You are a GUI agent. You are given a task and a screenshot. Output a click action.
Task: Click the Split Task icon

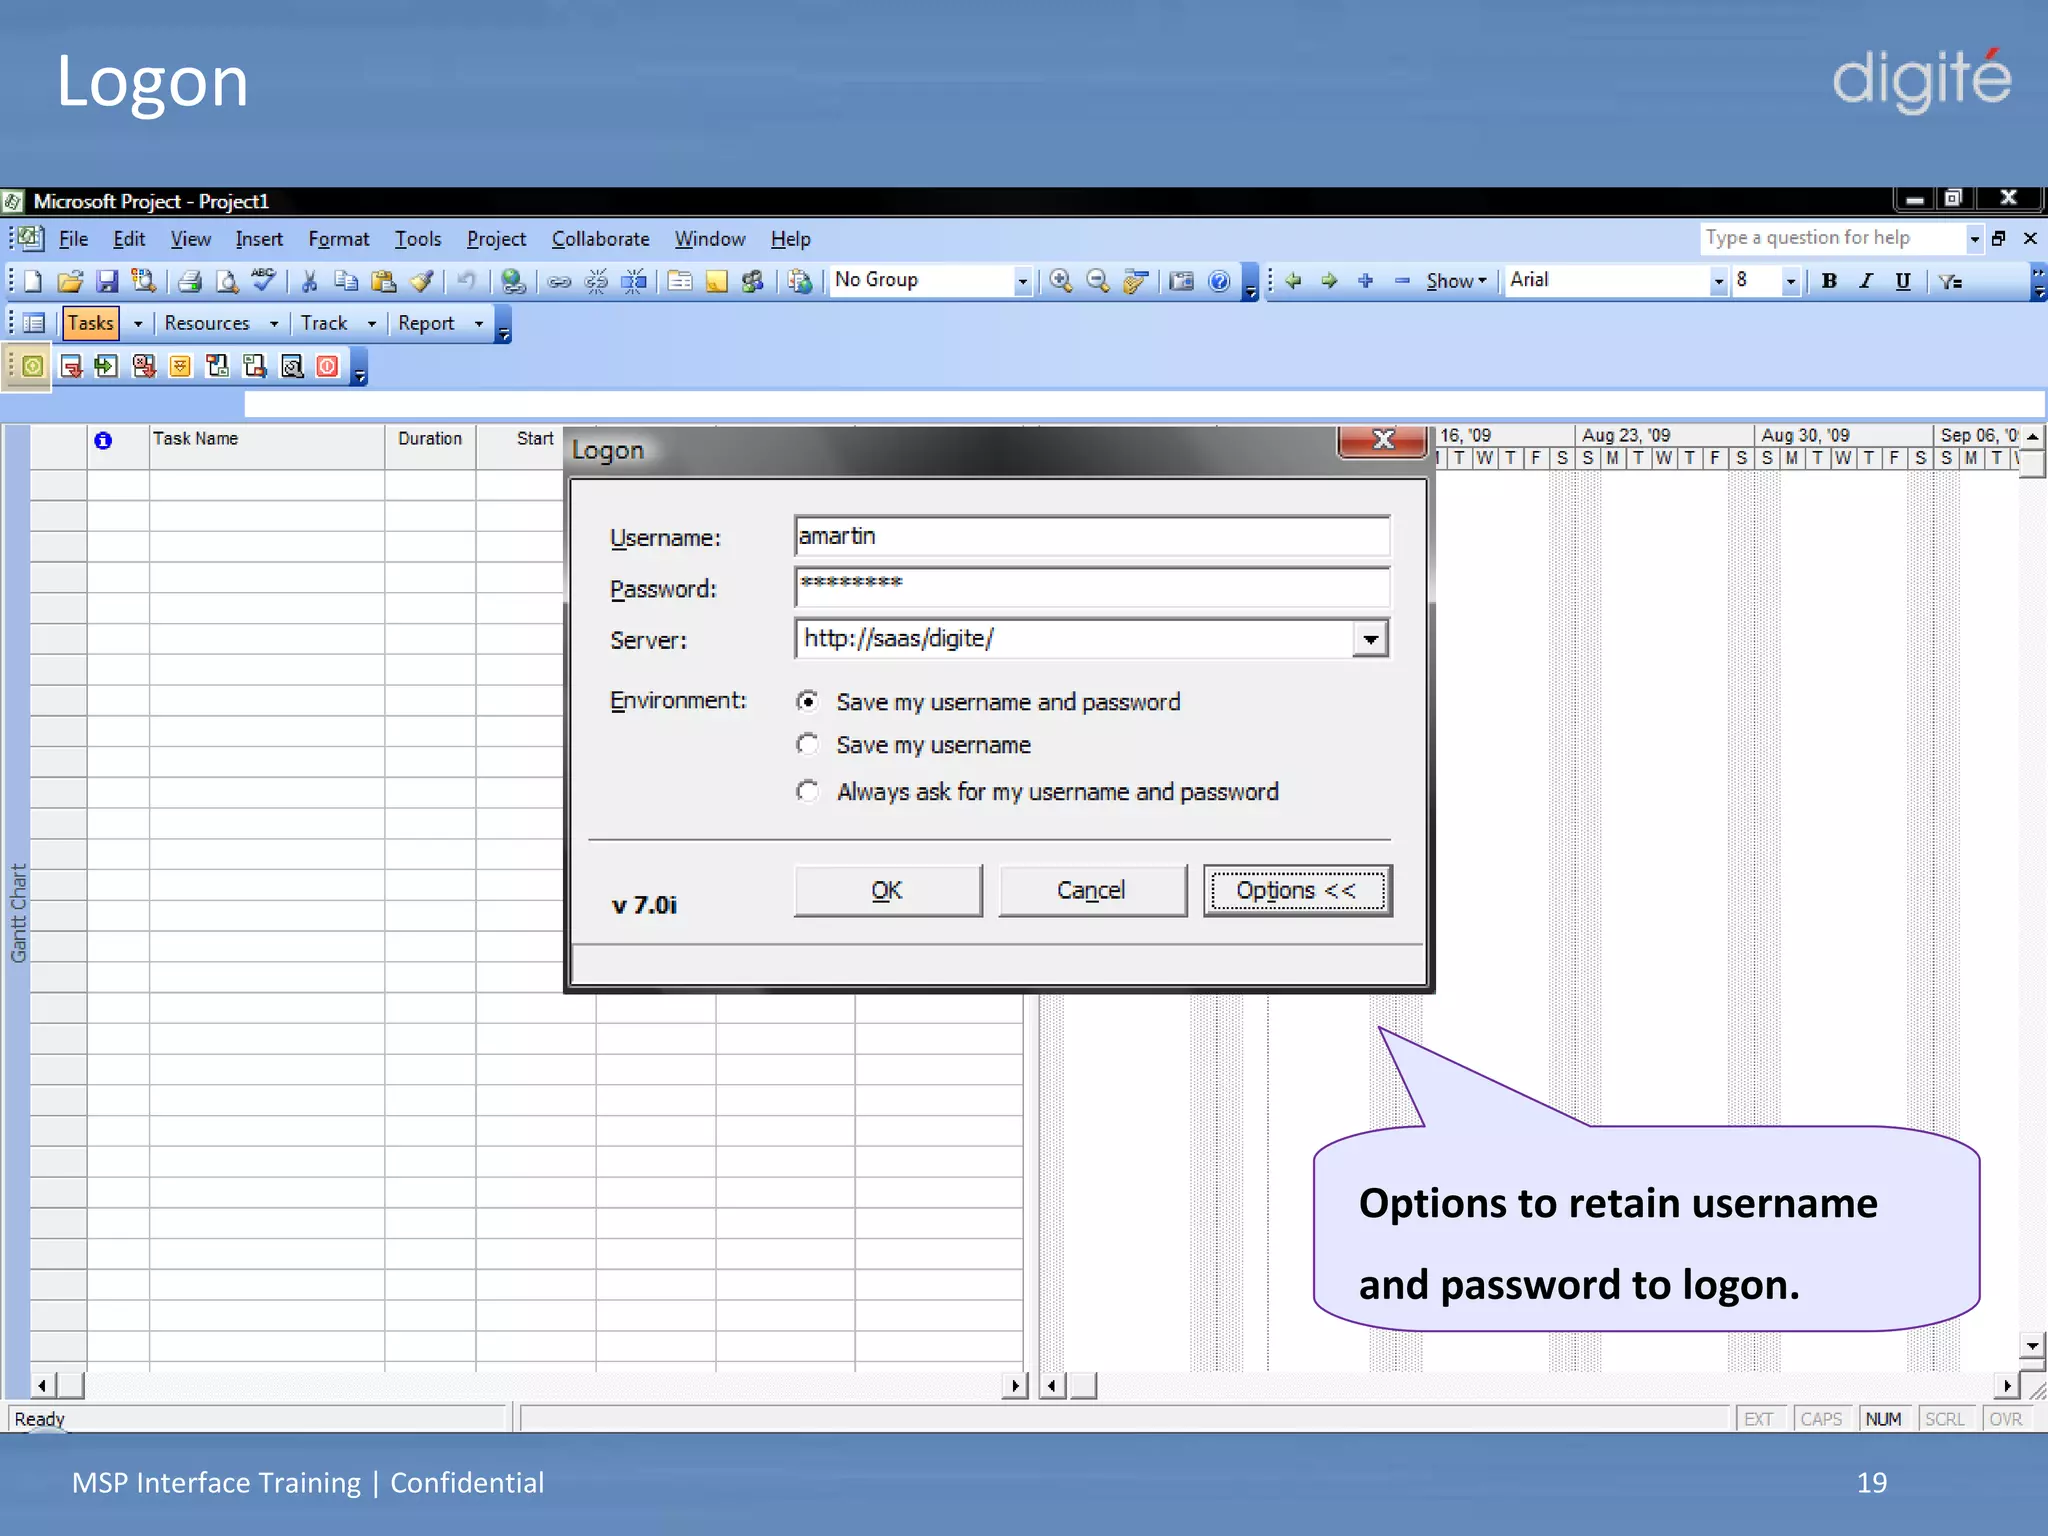point(633,281)
